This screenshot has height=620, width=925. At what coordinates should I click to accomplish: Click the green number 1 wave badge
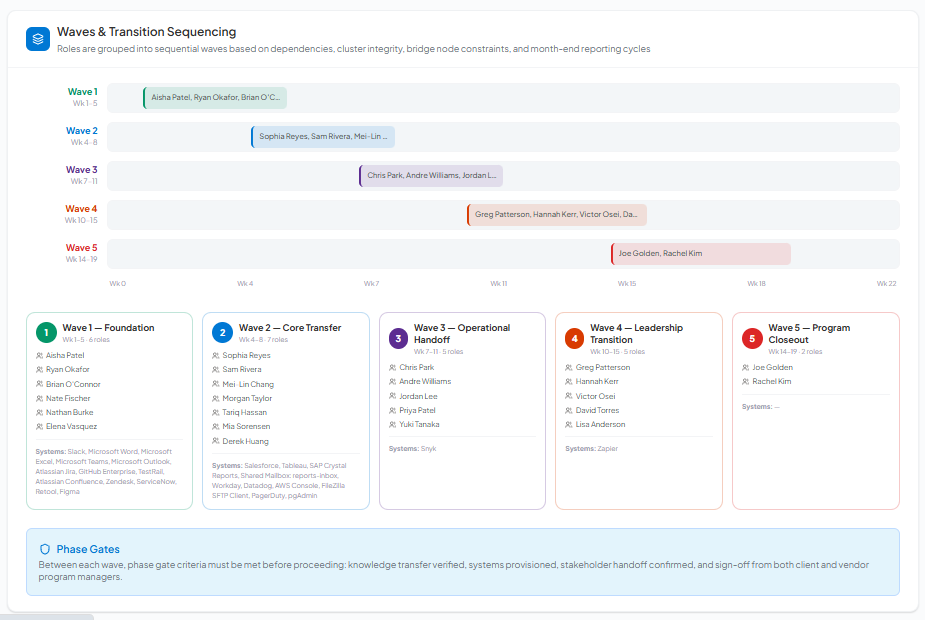tap(45, 332)
